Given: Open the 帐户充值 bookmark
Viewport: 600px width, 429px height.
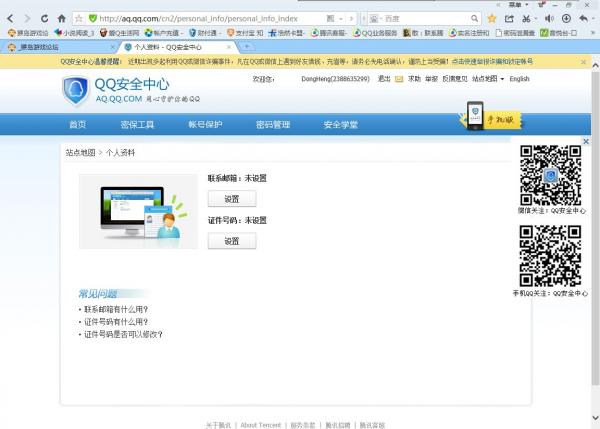Looking at the screenshot, I should coord(164,33).
